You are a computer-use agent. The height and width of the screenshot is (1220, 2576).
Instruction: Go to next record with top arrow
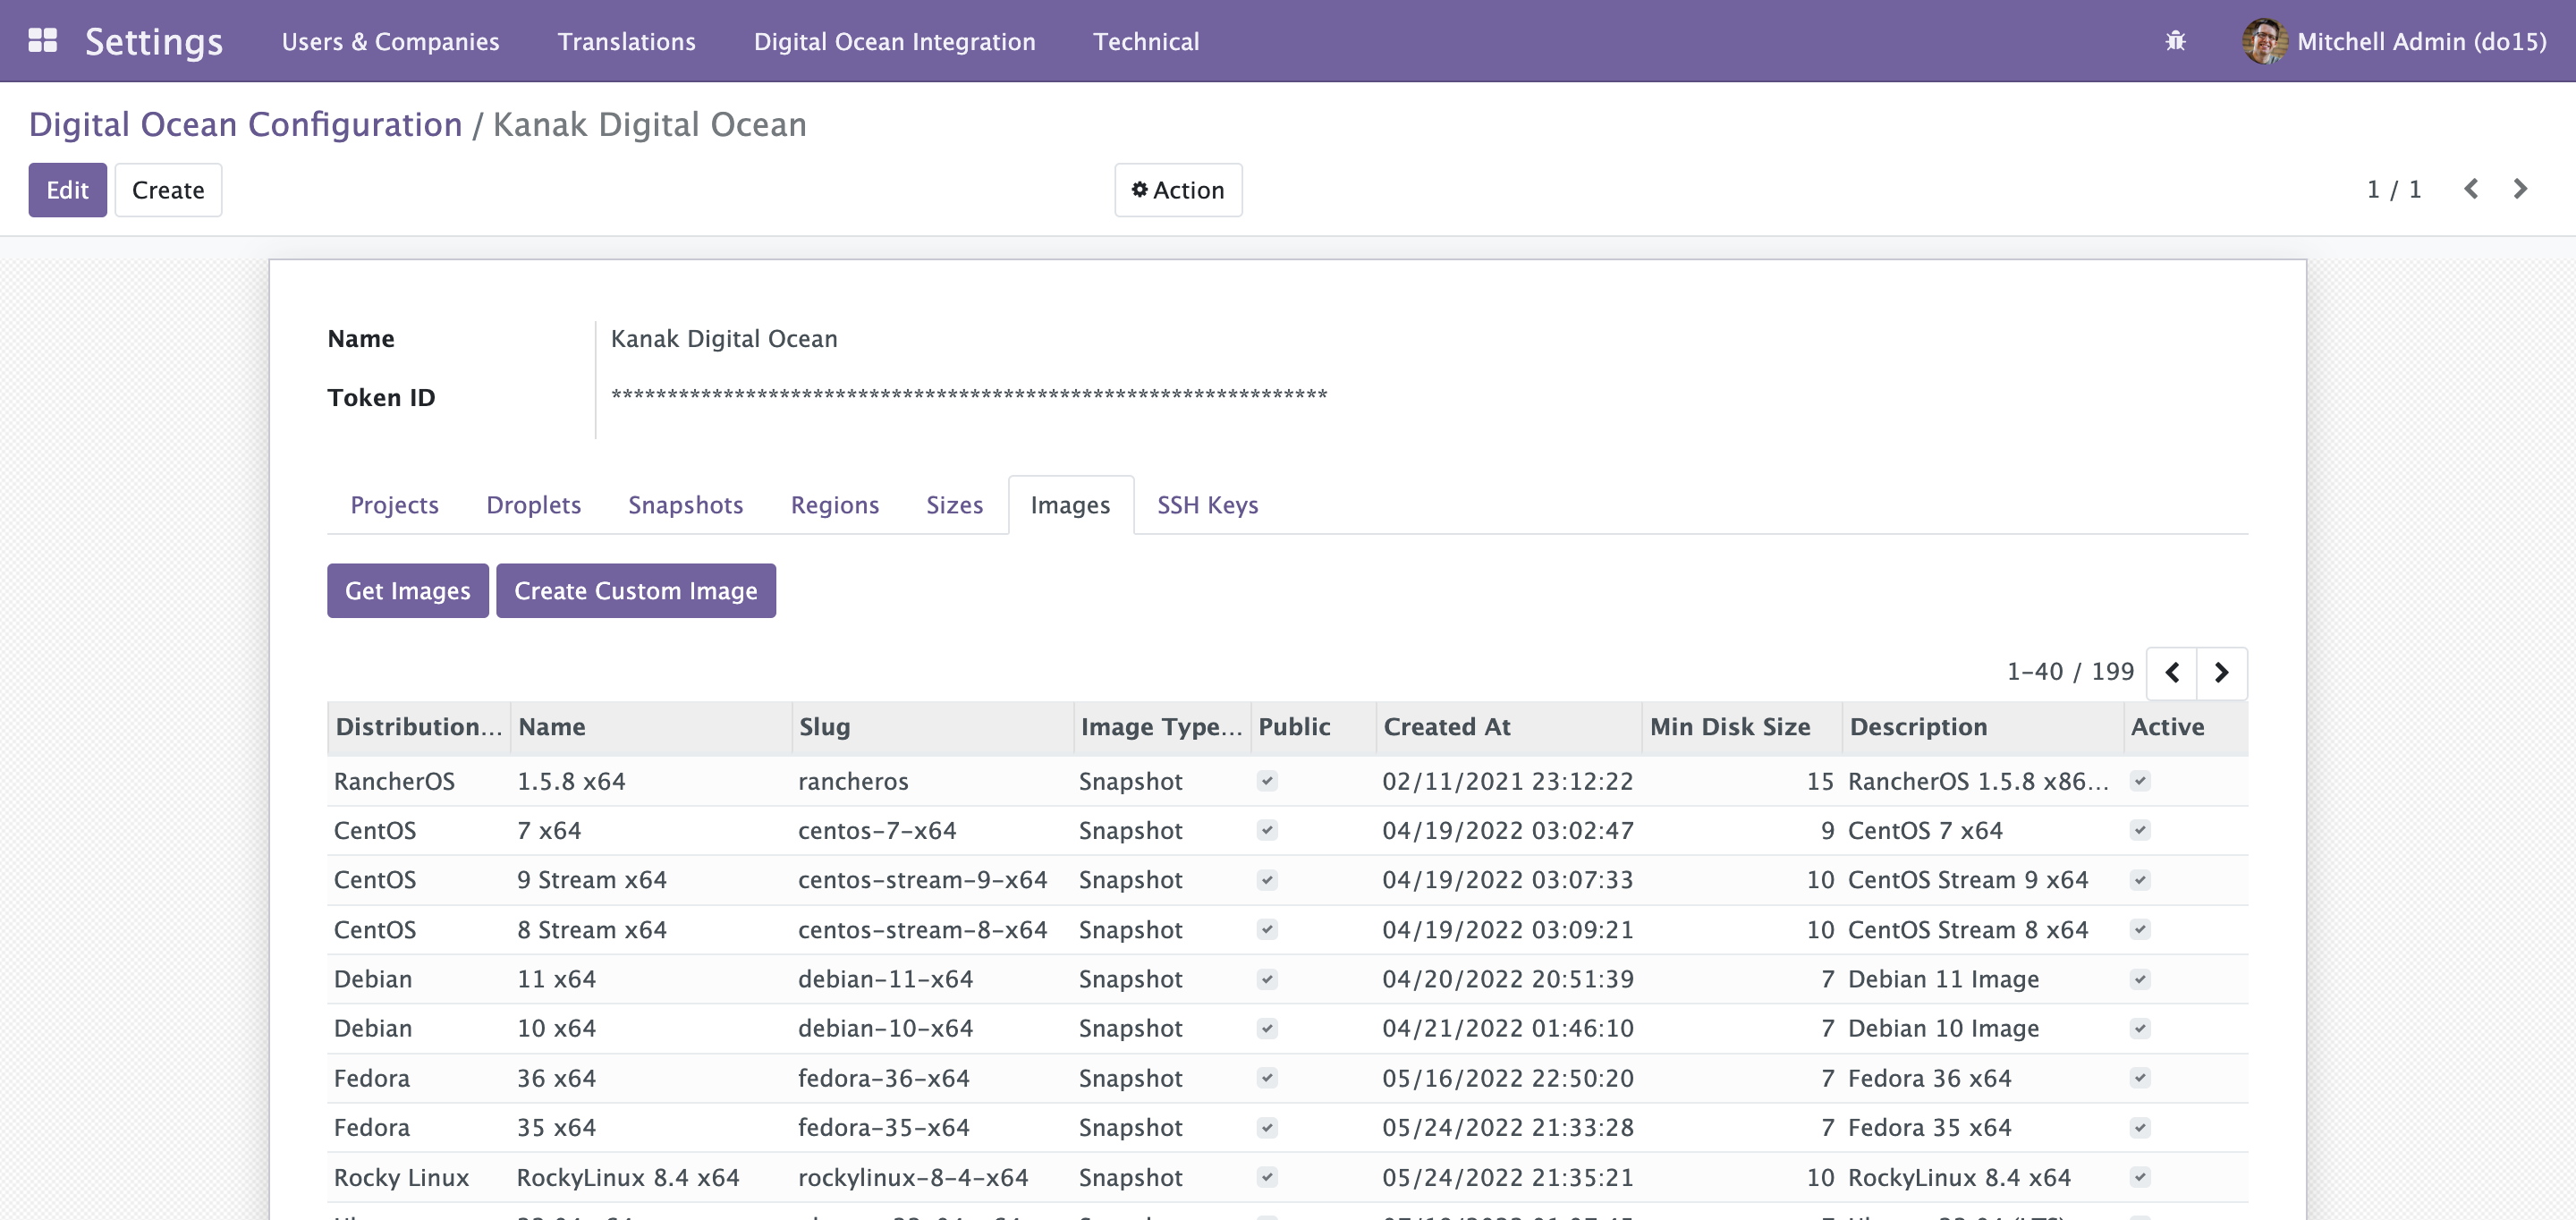[x=2520, y=189]
